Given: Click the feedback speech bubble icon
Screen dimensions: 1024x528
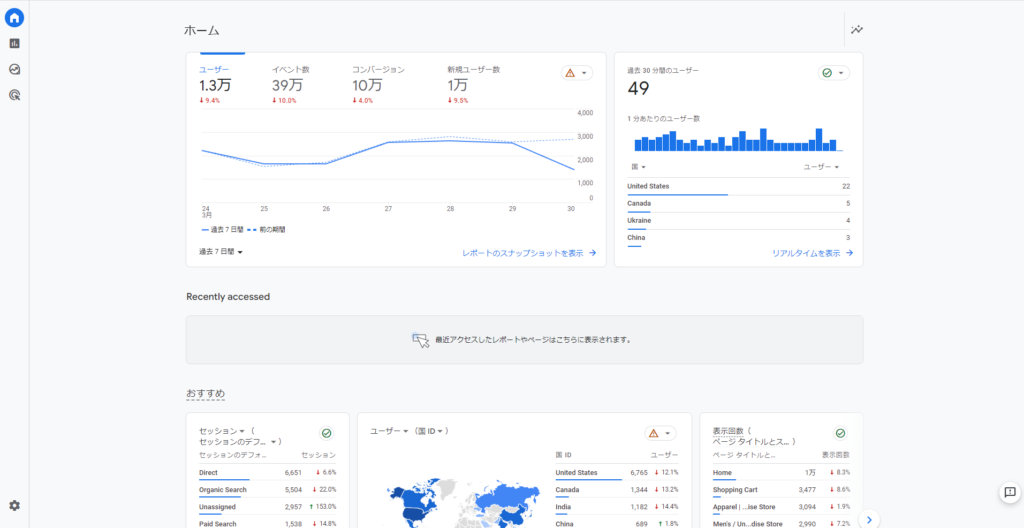Looking at the screenshot, I should coord(1009,492).
